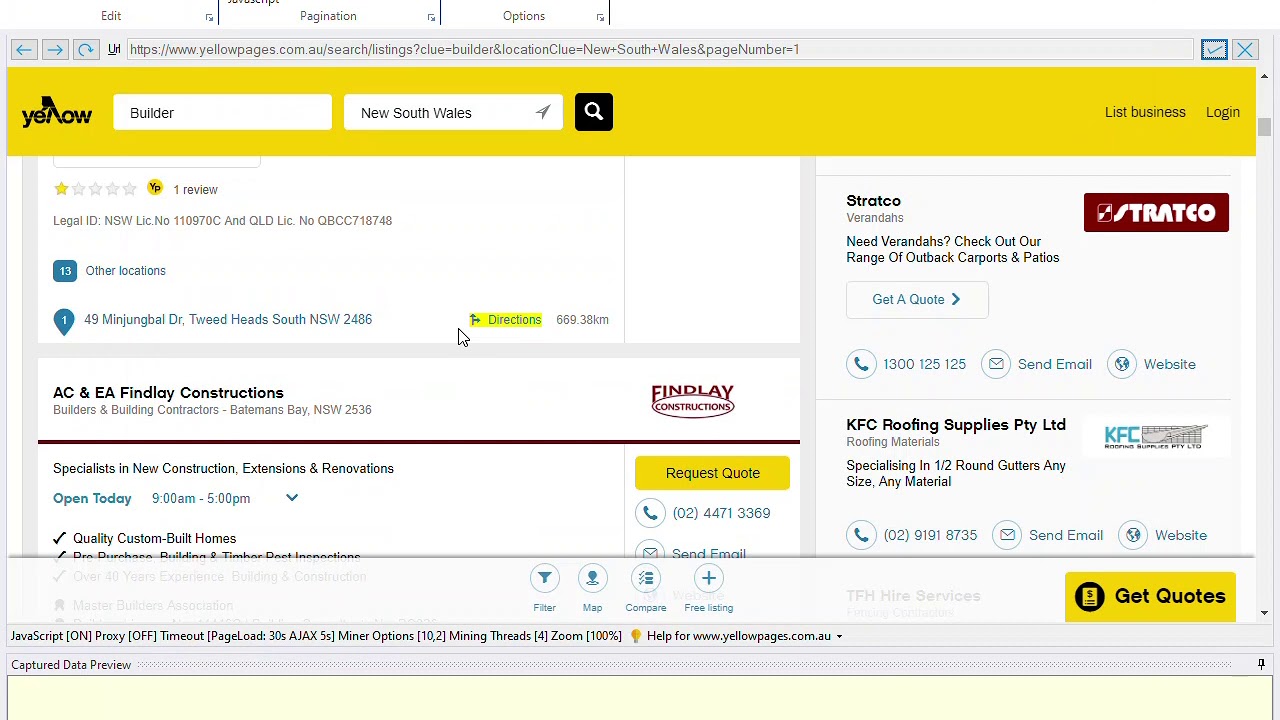
Task: Open the Stratco listing title
Action: click(x=873, y=201)
